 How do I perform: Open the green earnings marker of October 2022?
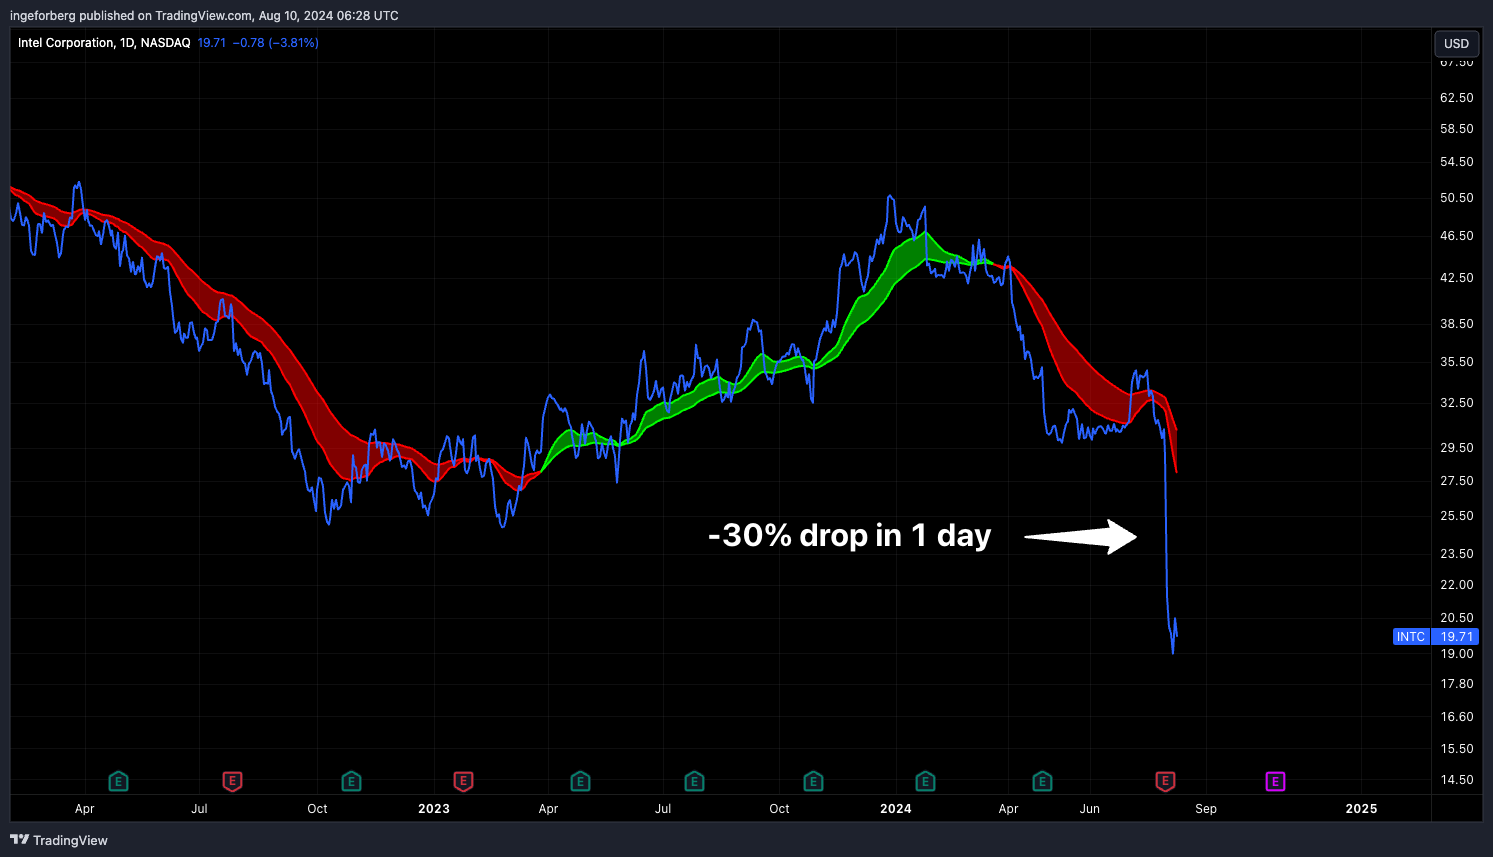tap(351, 781)
